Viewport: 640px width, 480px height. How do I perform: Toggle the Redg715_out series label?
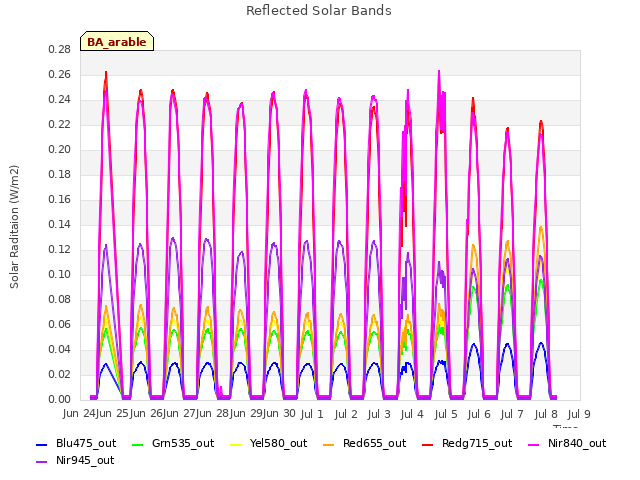[x=477, y=443]
